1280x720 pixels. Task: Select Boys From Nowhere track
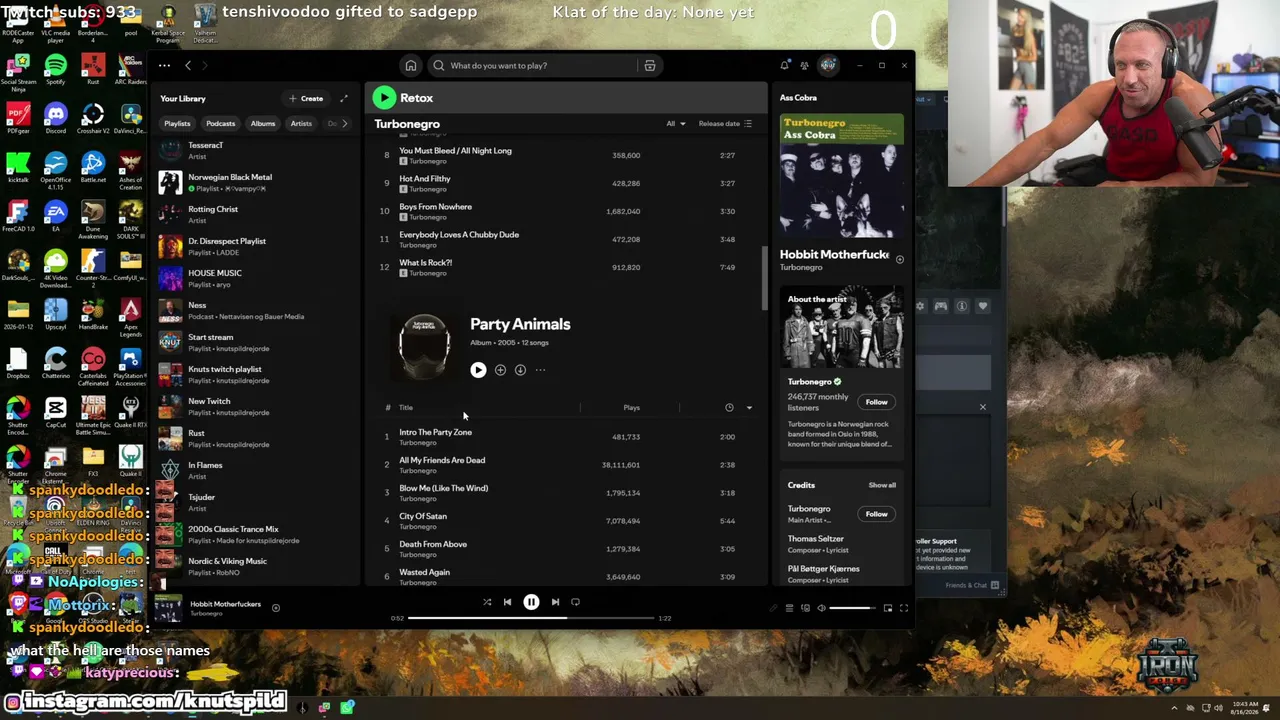point(565,211)
